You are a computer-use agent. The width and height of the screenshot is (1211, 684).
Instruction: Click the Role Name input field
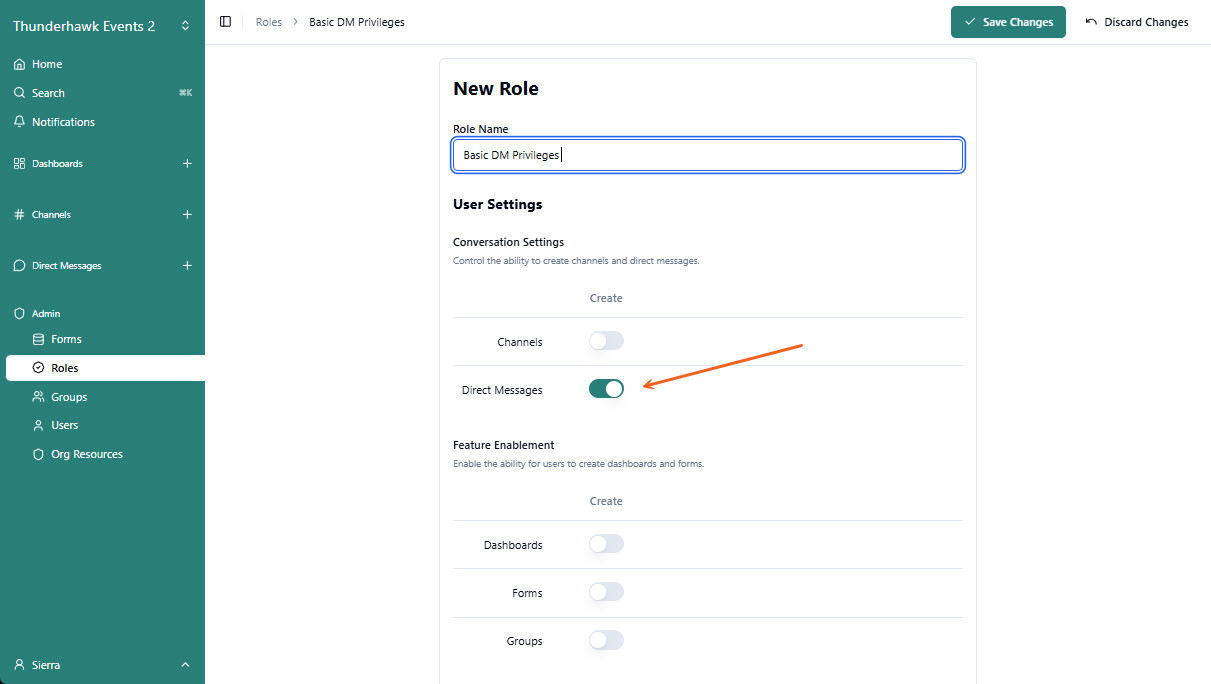point(708,155)
